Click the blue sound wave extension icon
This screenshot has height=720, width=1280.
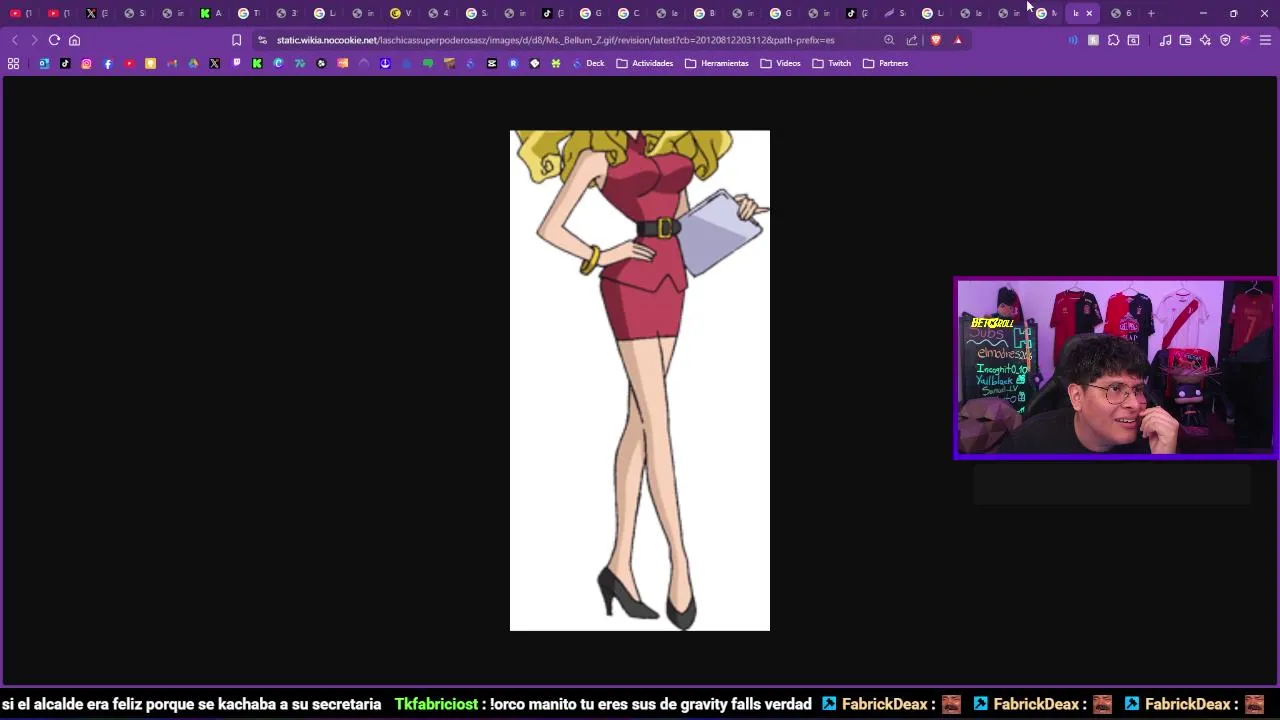click(x=1073, y=40)
